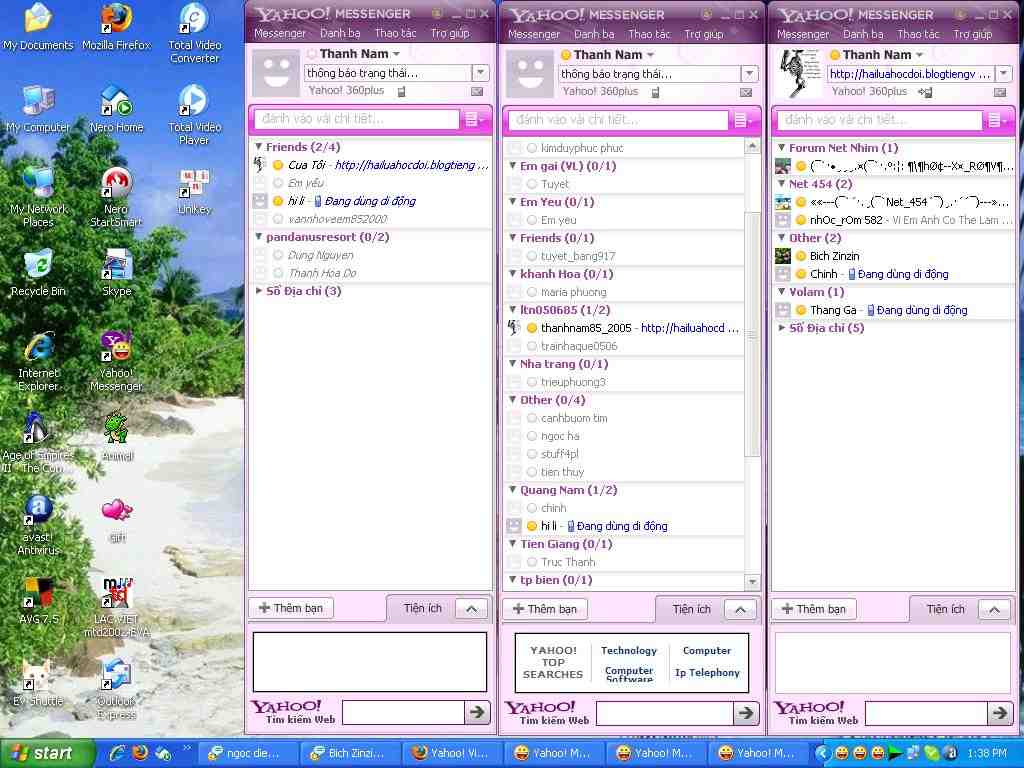Switch to ngoc die... taskbar window

pyautogui.click(x=247, y=754)
